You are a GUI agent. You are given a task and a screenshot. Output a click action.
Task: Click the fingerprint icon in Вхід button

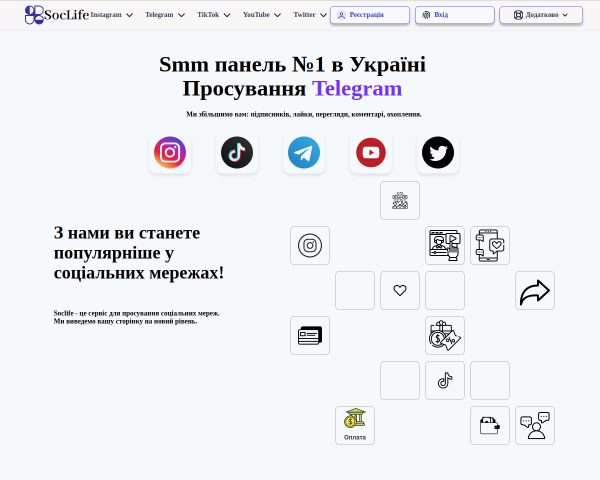(x=426, y=15)
